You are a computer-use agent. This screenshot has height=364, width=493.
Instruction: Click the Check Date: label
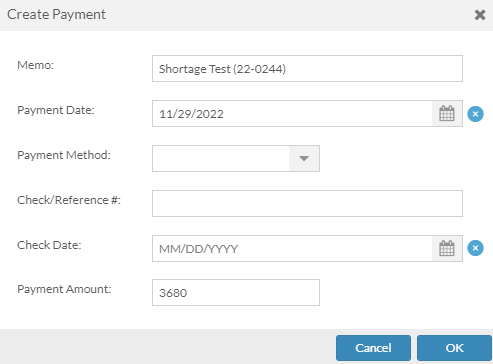[49, 245]
